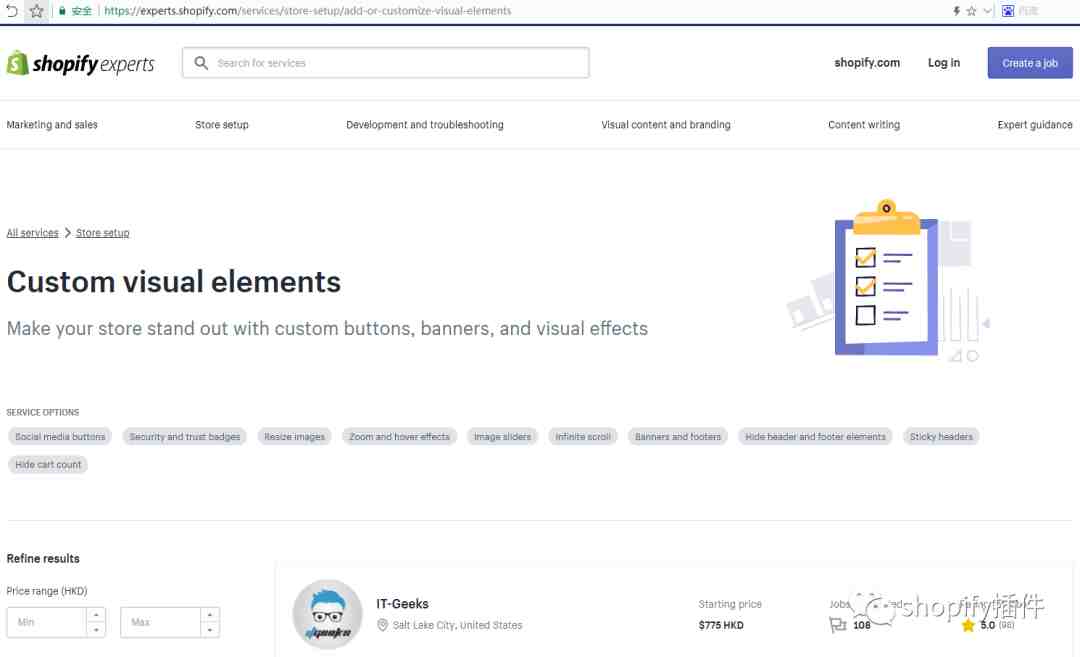The height and width of the screenshot is (657, 1080).
Task: Click the Custom visual elements heading
Action: (174, 282)
